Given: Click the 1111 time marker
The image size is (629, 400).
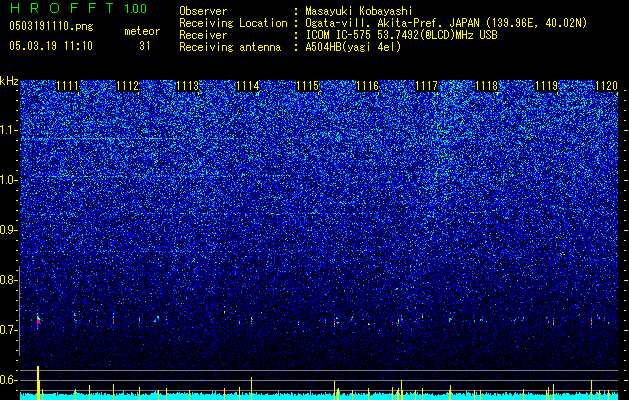Looking at the screenshot, I should tap(67, 86).
